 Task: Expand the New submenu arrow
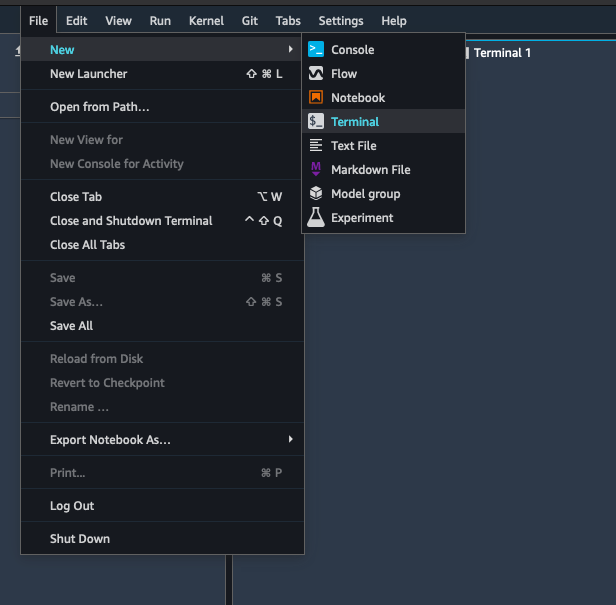point(290,49)
